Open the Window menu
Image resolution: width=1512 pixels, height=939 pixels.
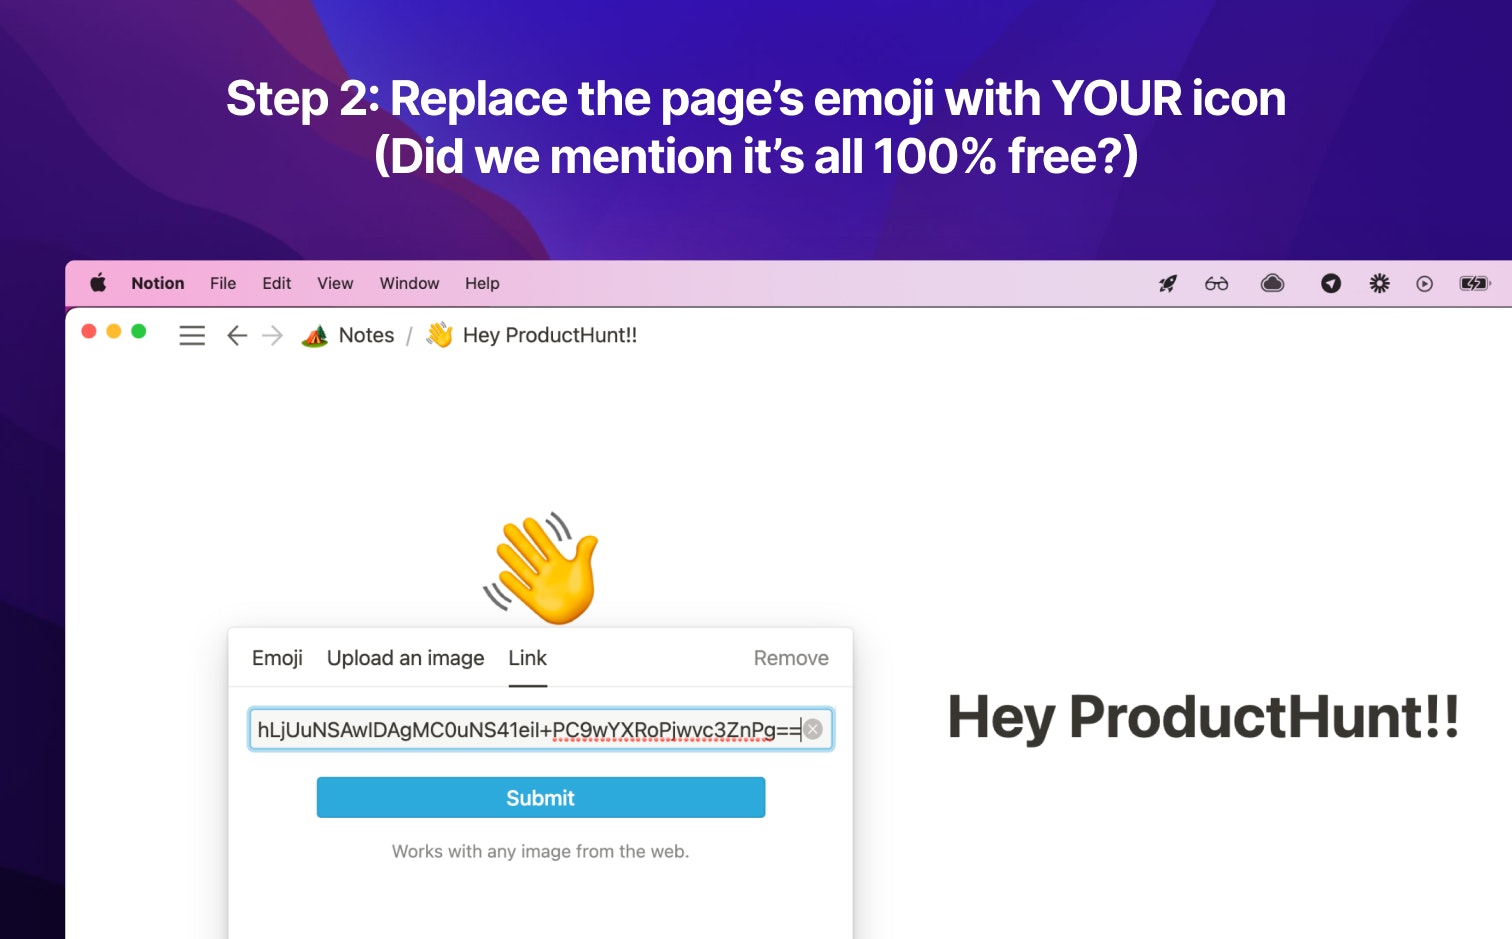409,283
